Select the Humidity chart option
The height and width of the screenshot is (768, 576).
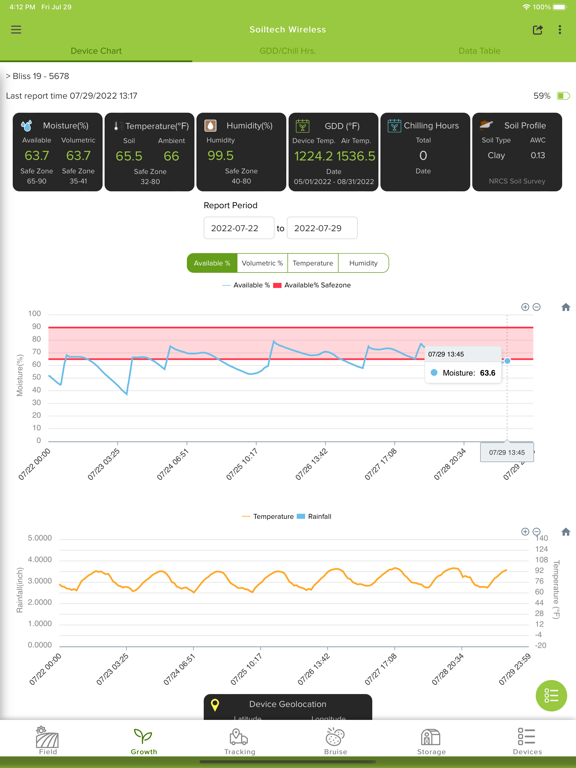click(x=363, y=263)
